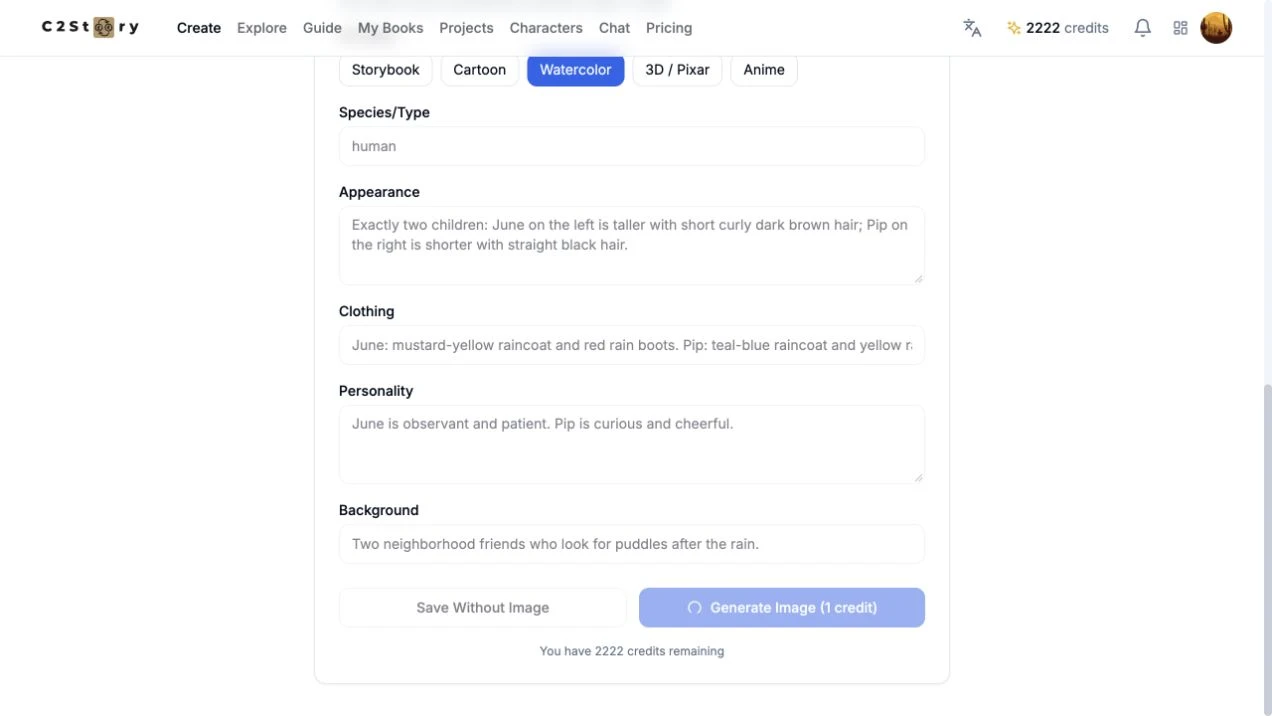Click the Background field label
Screen dimensions: 1272x716
point(379,510)
